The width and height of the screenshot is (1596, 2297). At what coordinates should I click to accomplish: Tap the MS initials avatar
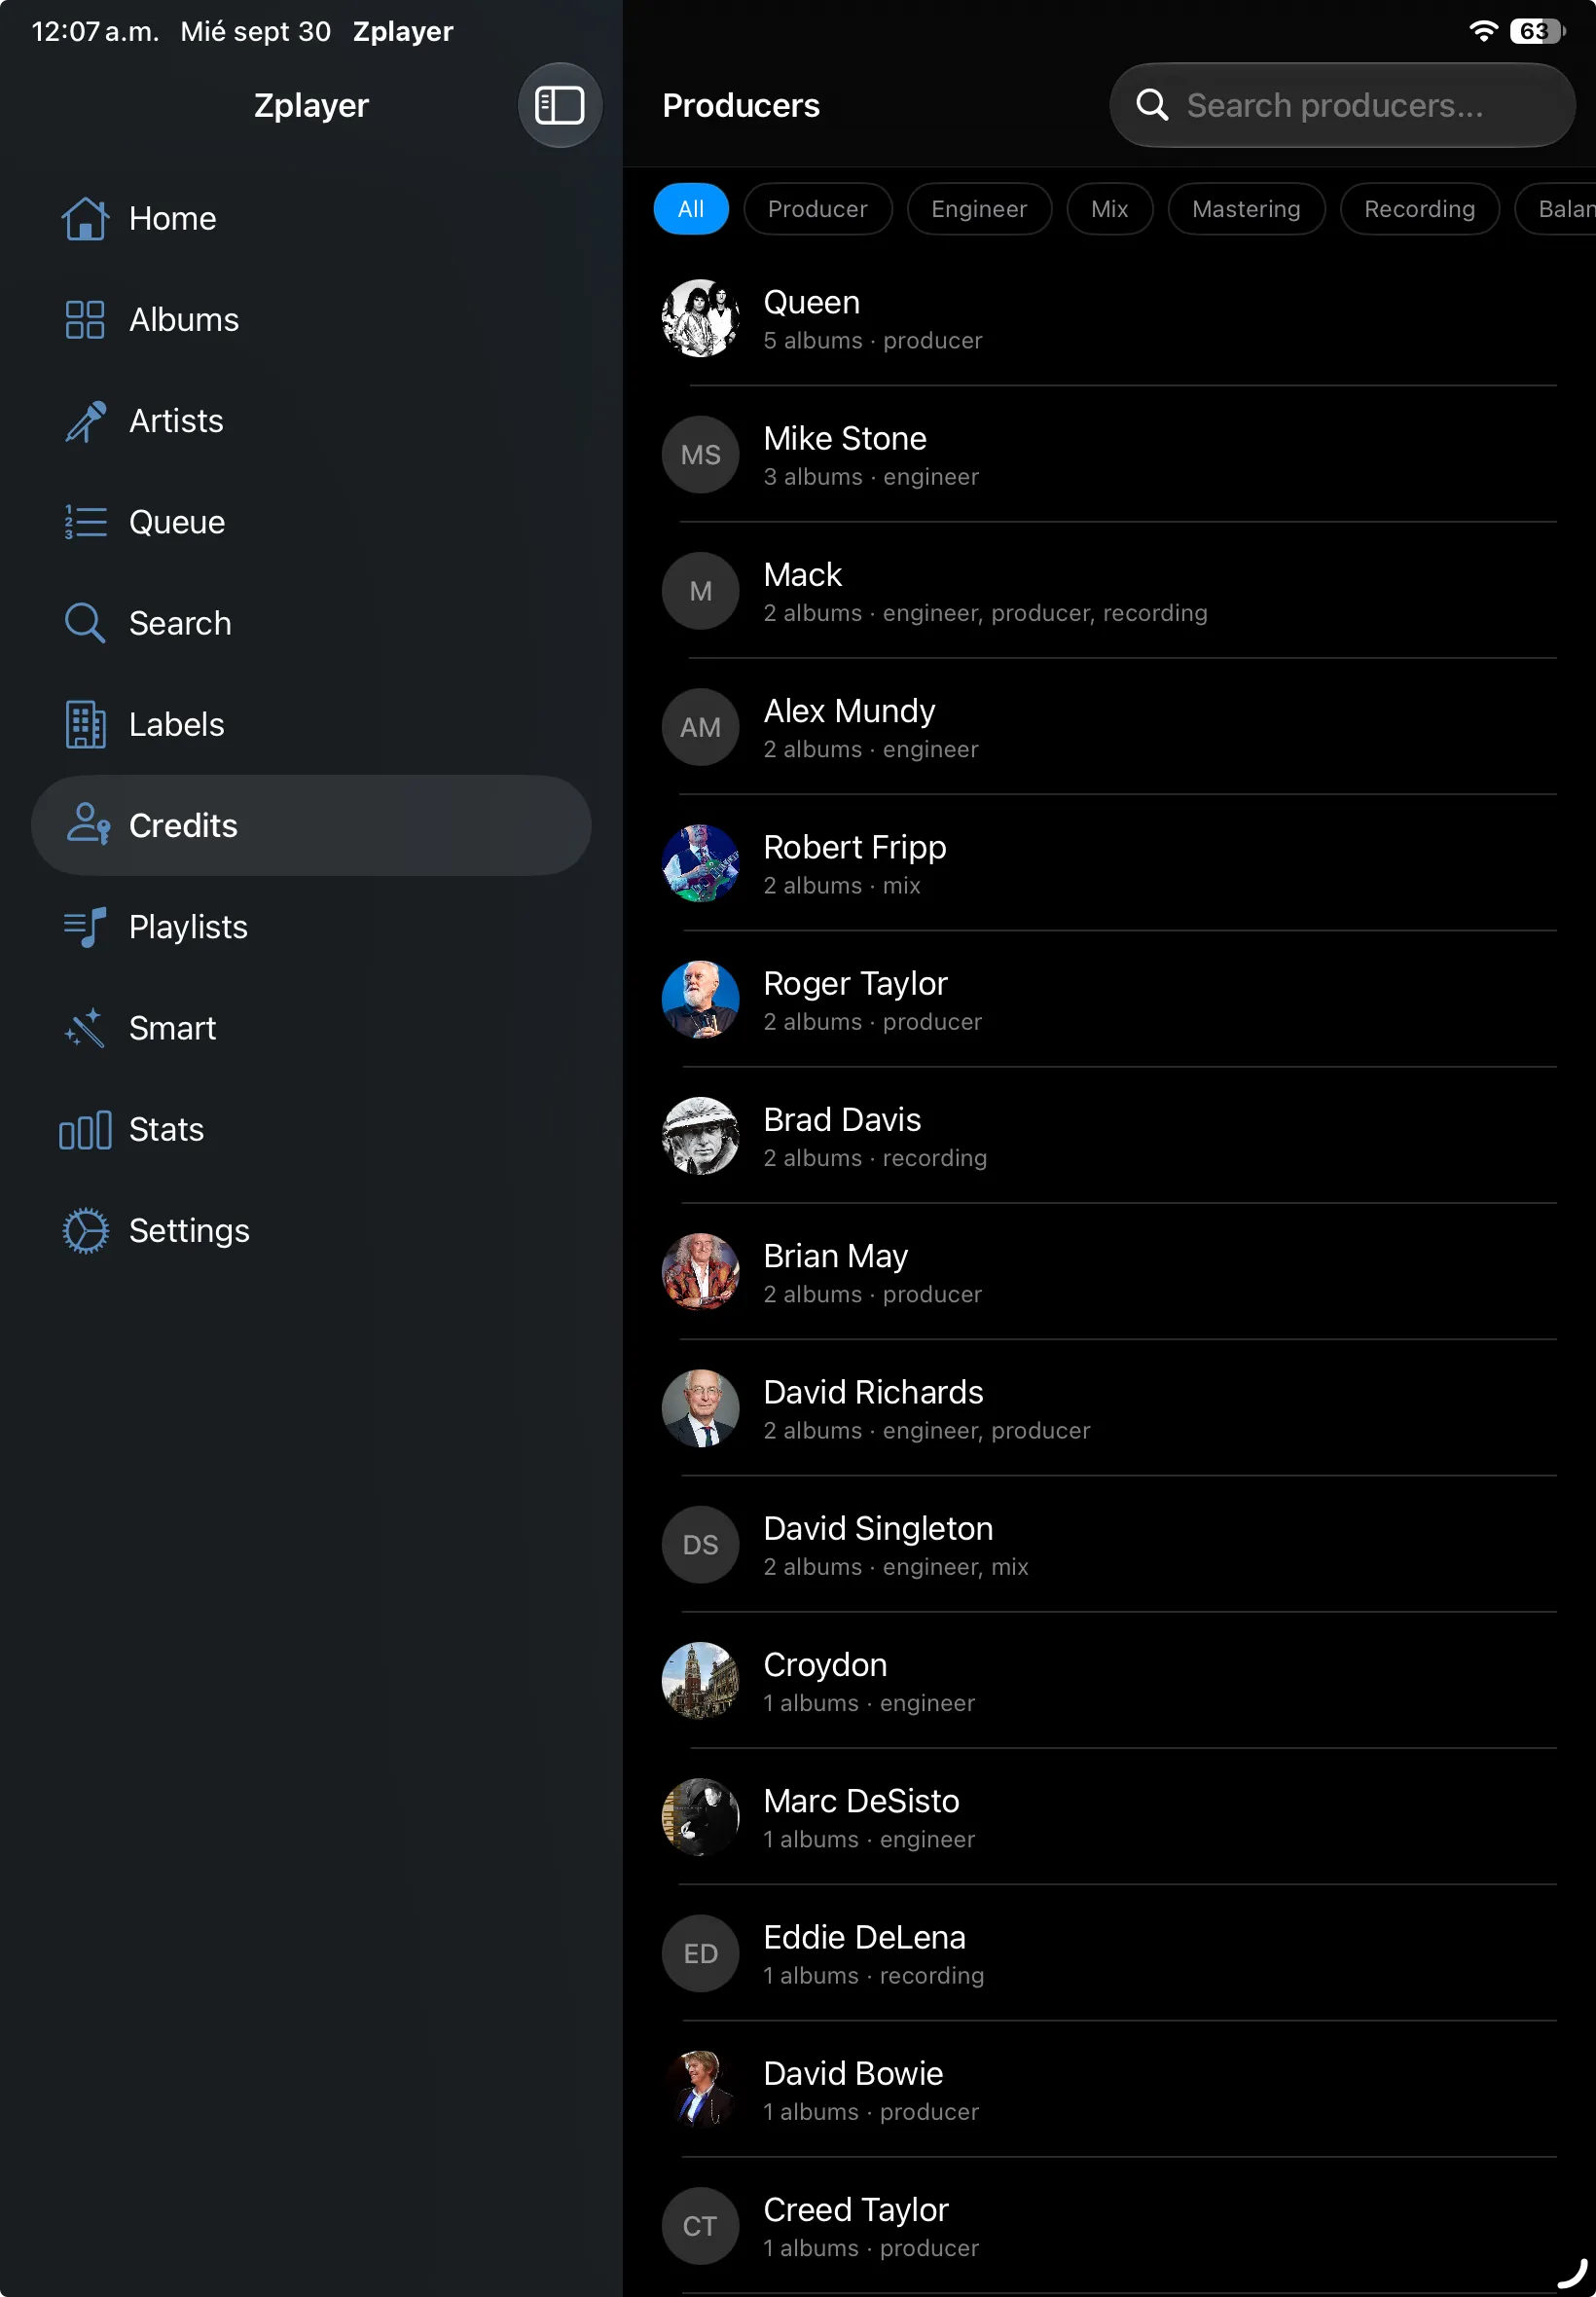700,455
